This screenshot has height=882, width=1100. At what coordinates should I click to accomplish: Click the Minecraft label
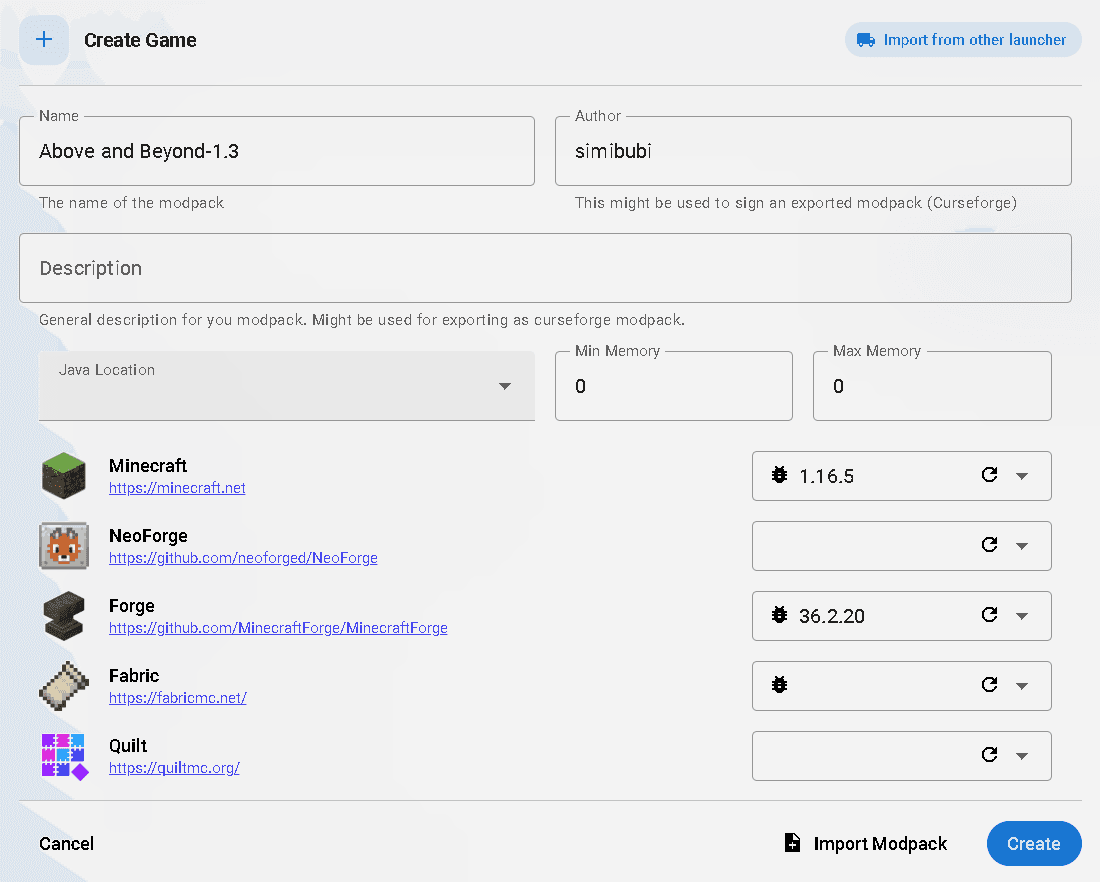click(x=148, y=466)
